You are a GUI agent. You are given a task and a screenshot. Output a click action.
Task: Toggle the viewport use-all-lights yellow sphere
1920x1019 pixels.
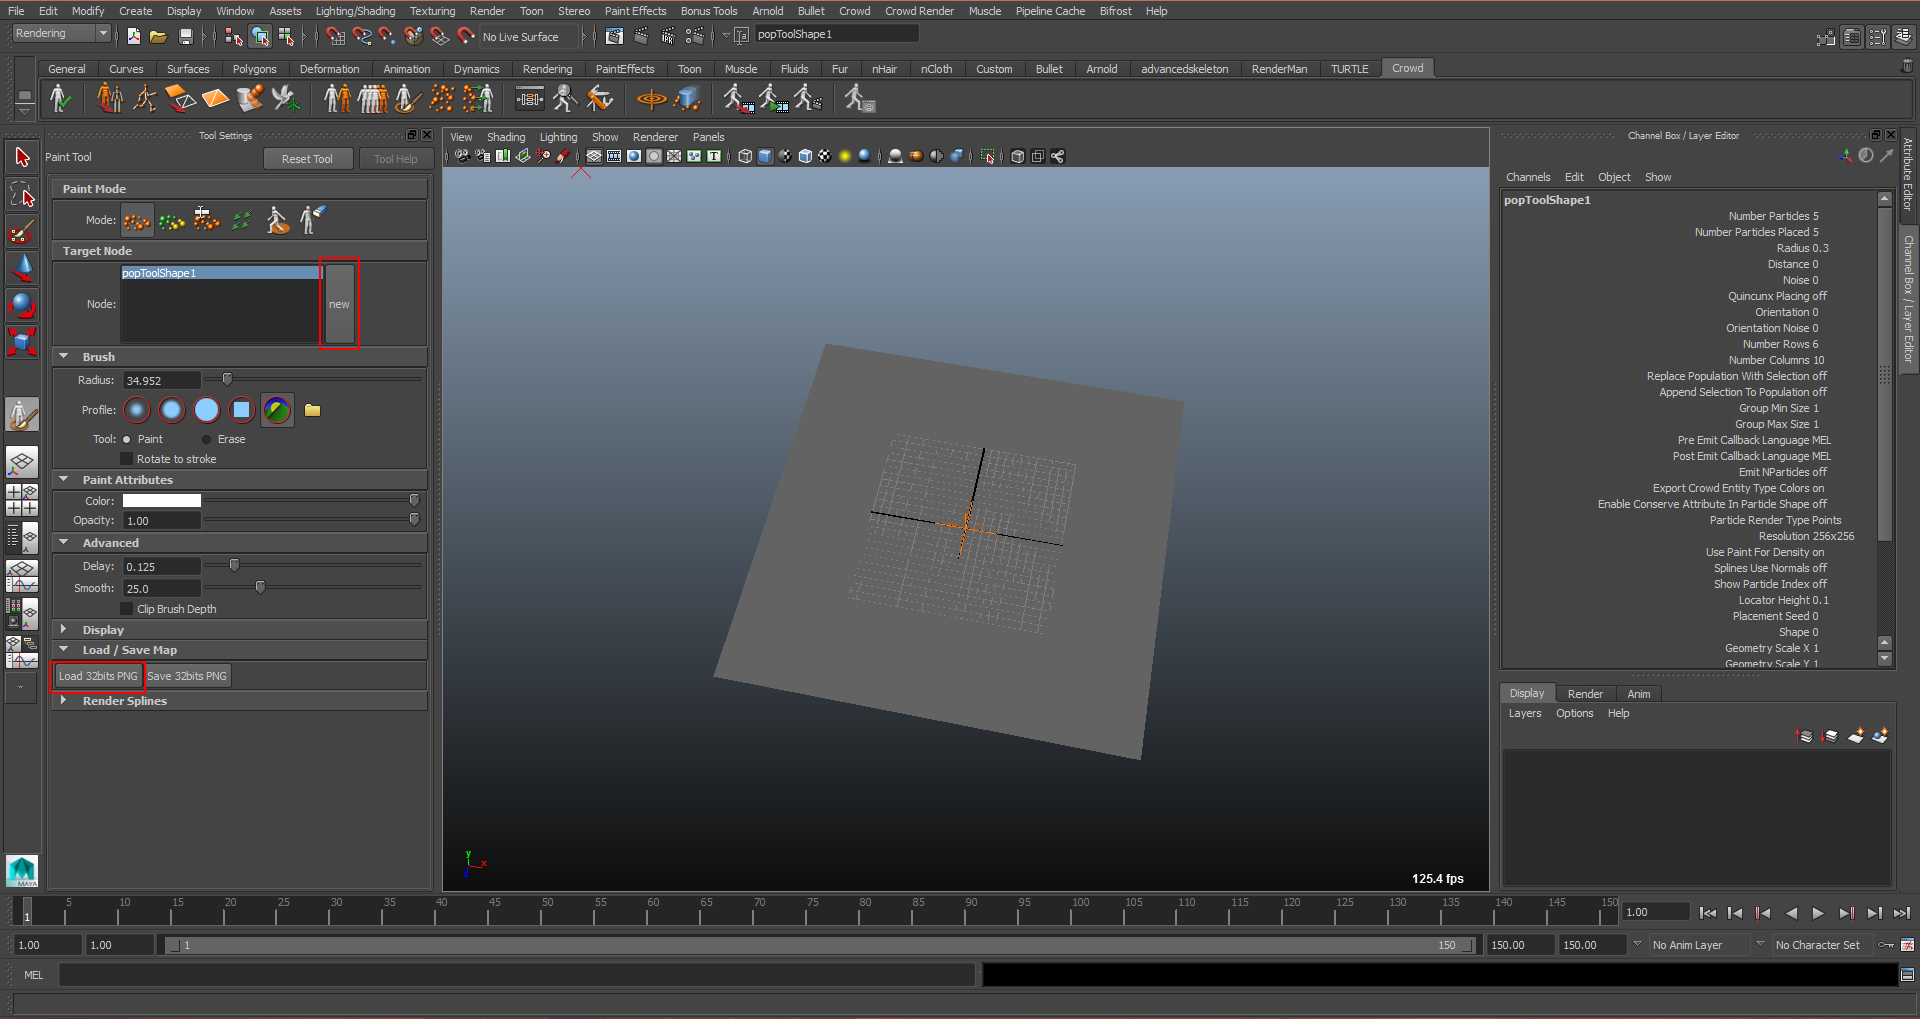point(845,156)
